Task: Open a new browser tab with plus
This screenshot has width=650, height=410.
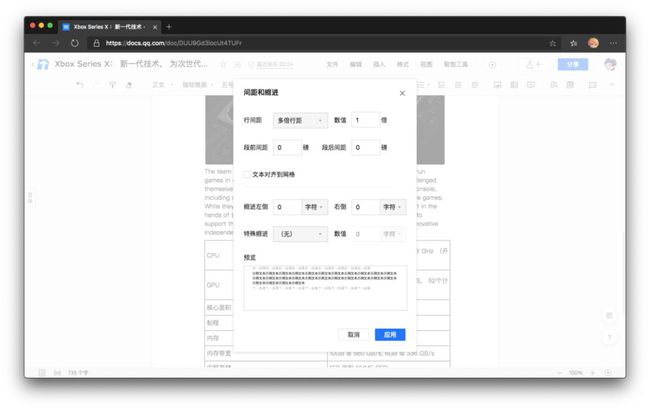Action: [169, 27]
